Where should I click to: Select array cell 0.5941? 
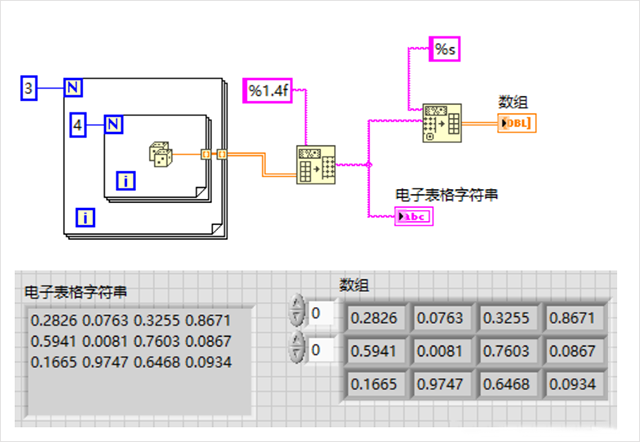pos(374,351)
